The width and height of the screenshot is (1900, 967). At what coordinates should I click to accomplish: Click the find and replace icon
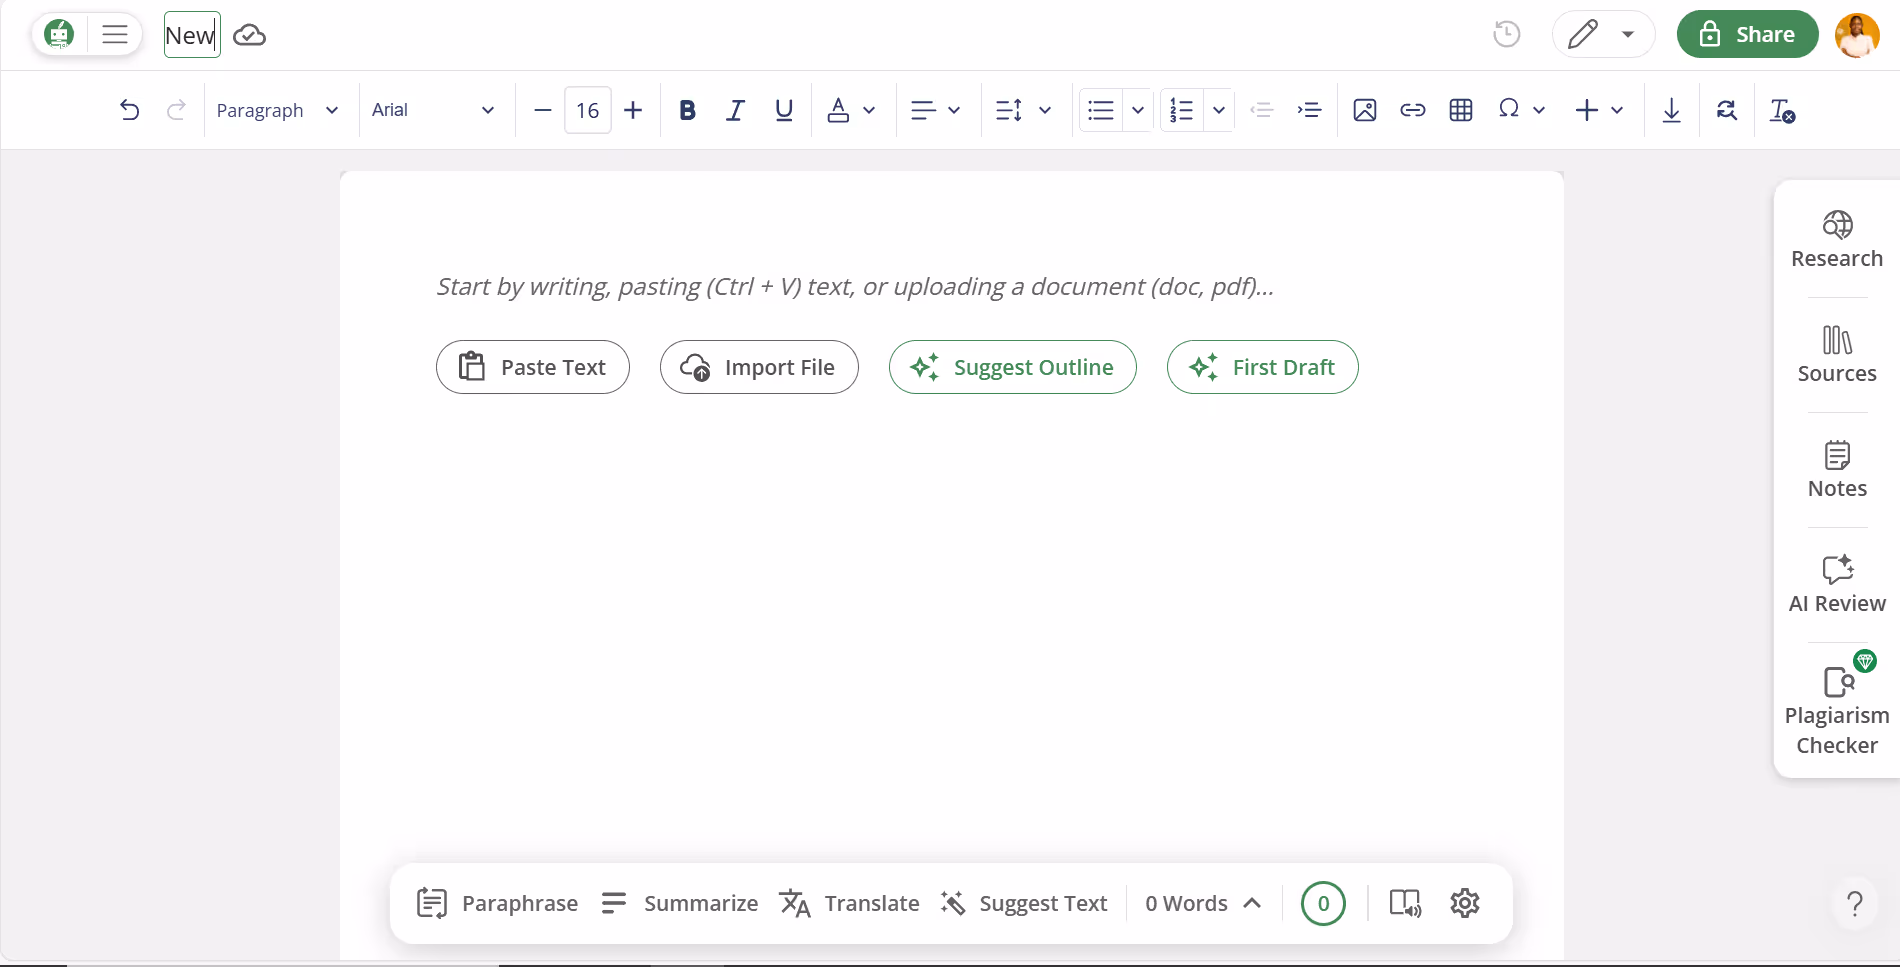1727,110
